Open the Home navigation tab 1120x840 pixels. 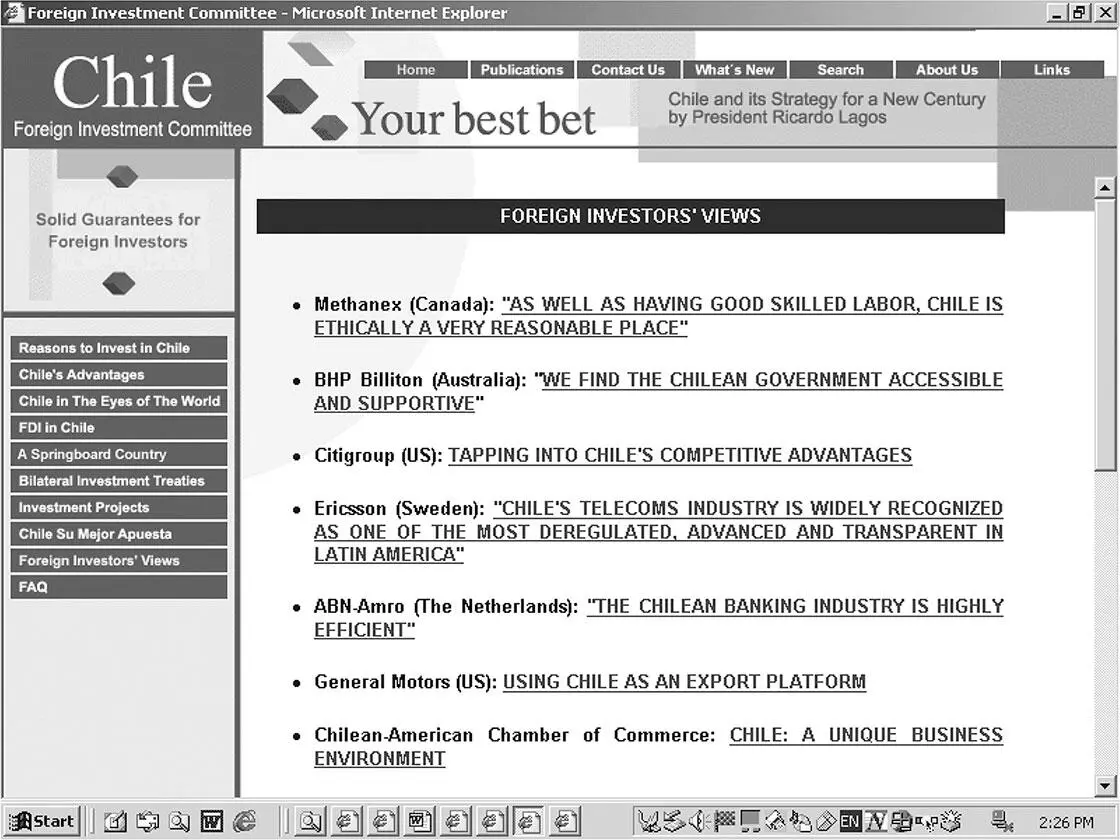(416, 69)
